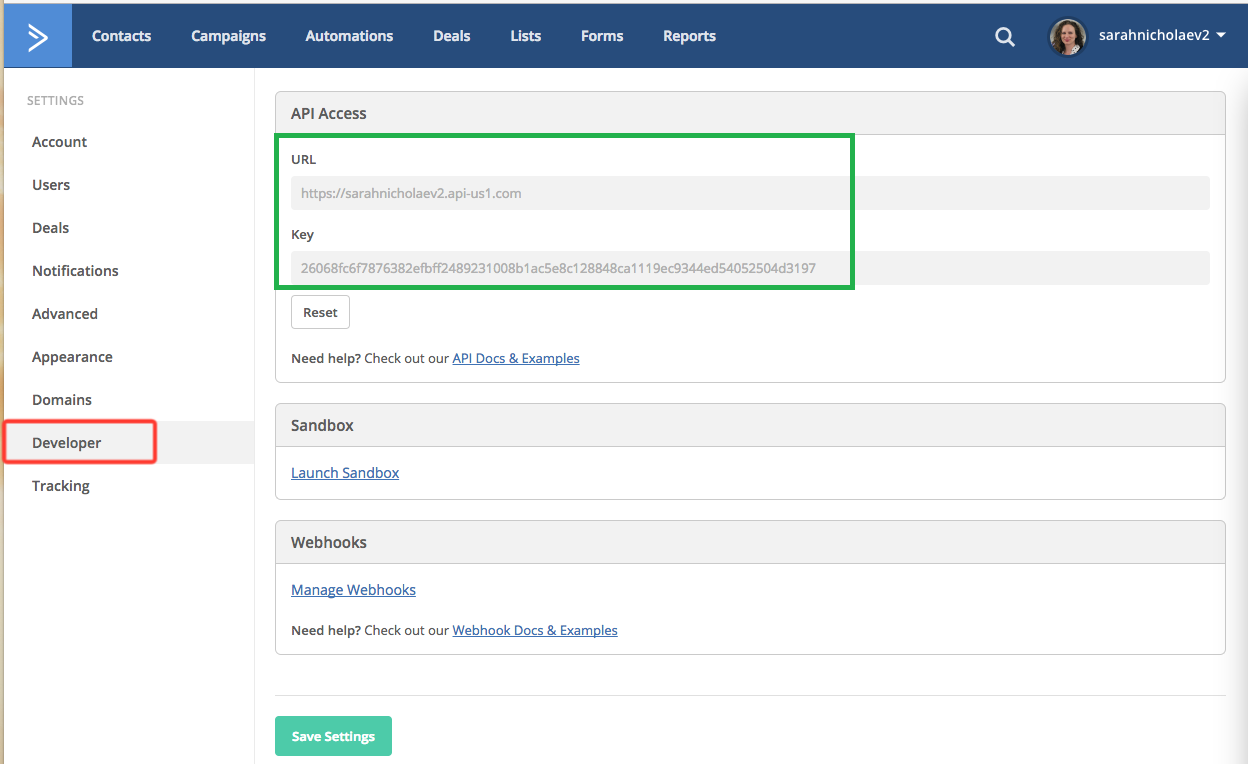
Task: Launch the Sandbox environment
Action: coord(345,472)
